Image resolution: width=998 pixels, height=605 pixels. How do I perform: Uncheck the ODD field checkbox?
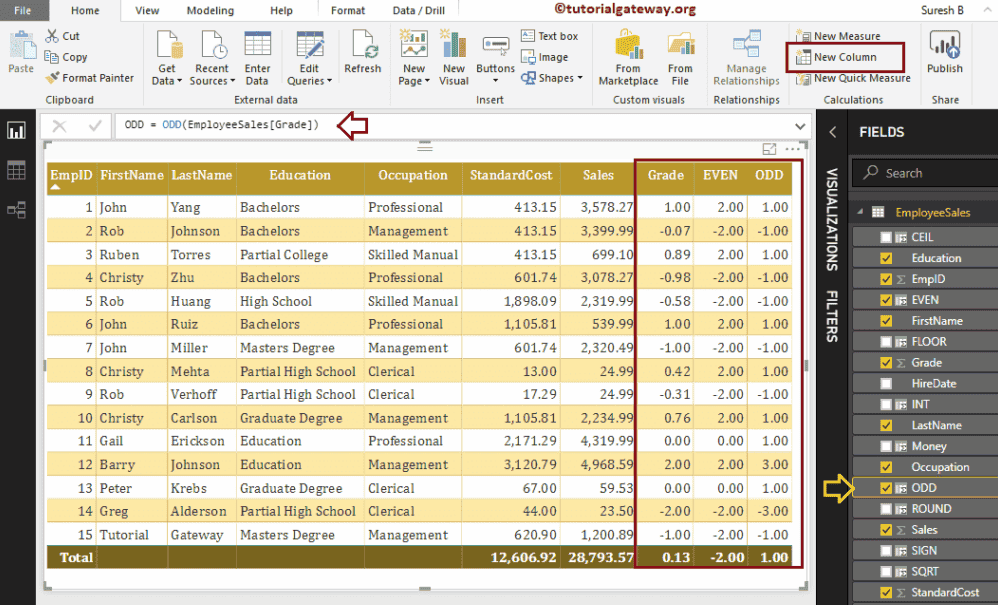pos(886,488)
